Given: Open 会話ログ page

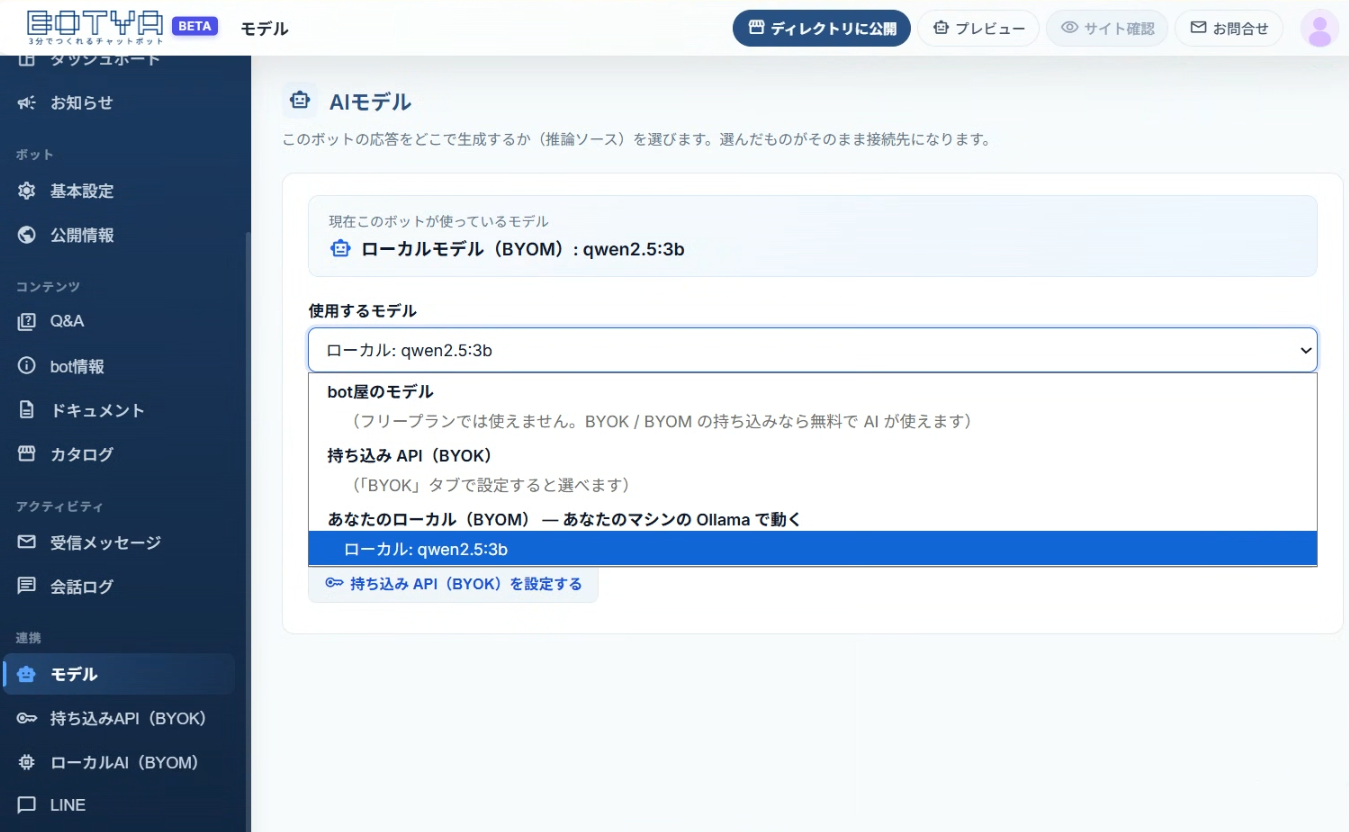Looking at the screenshot, I should tap(118, 586).
